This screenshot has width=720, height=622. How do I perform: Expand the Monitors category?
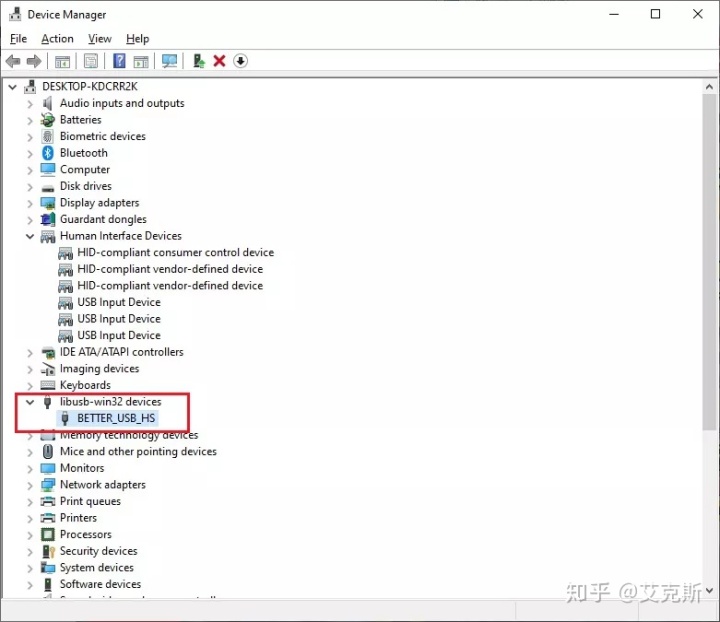pos(30,469)
